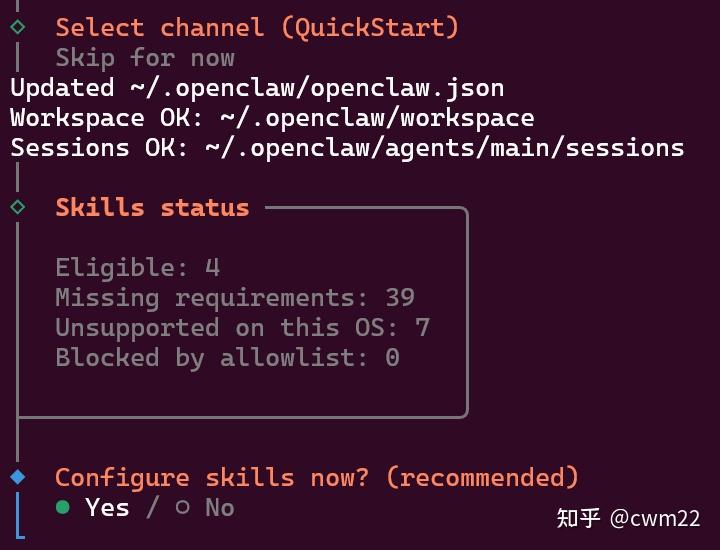The image size is (720, 550).
Task: Click the diamond icon beside Select channel
Action: 17,27
